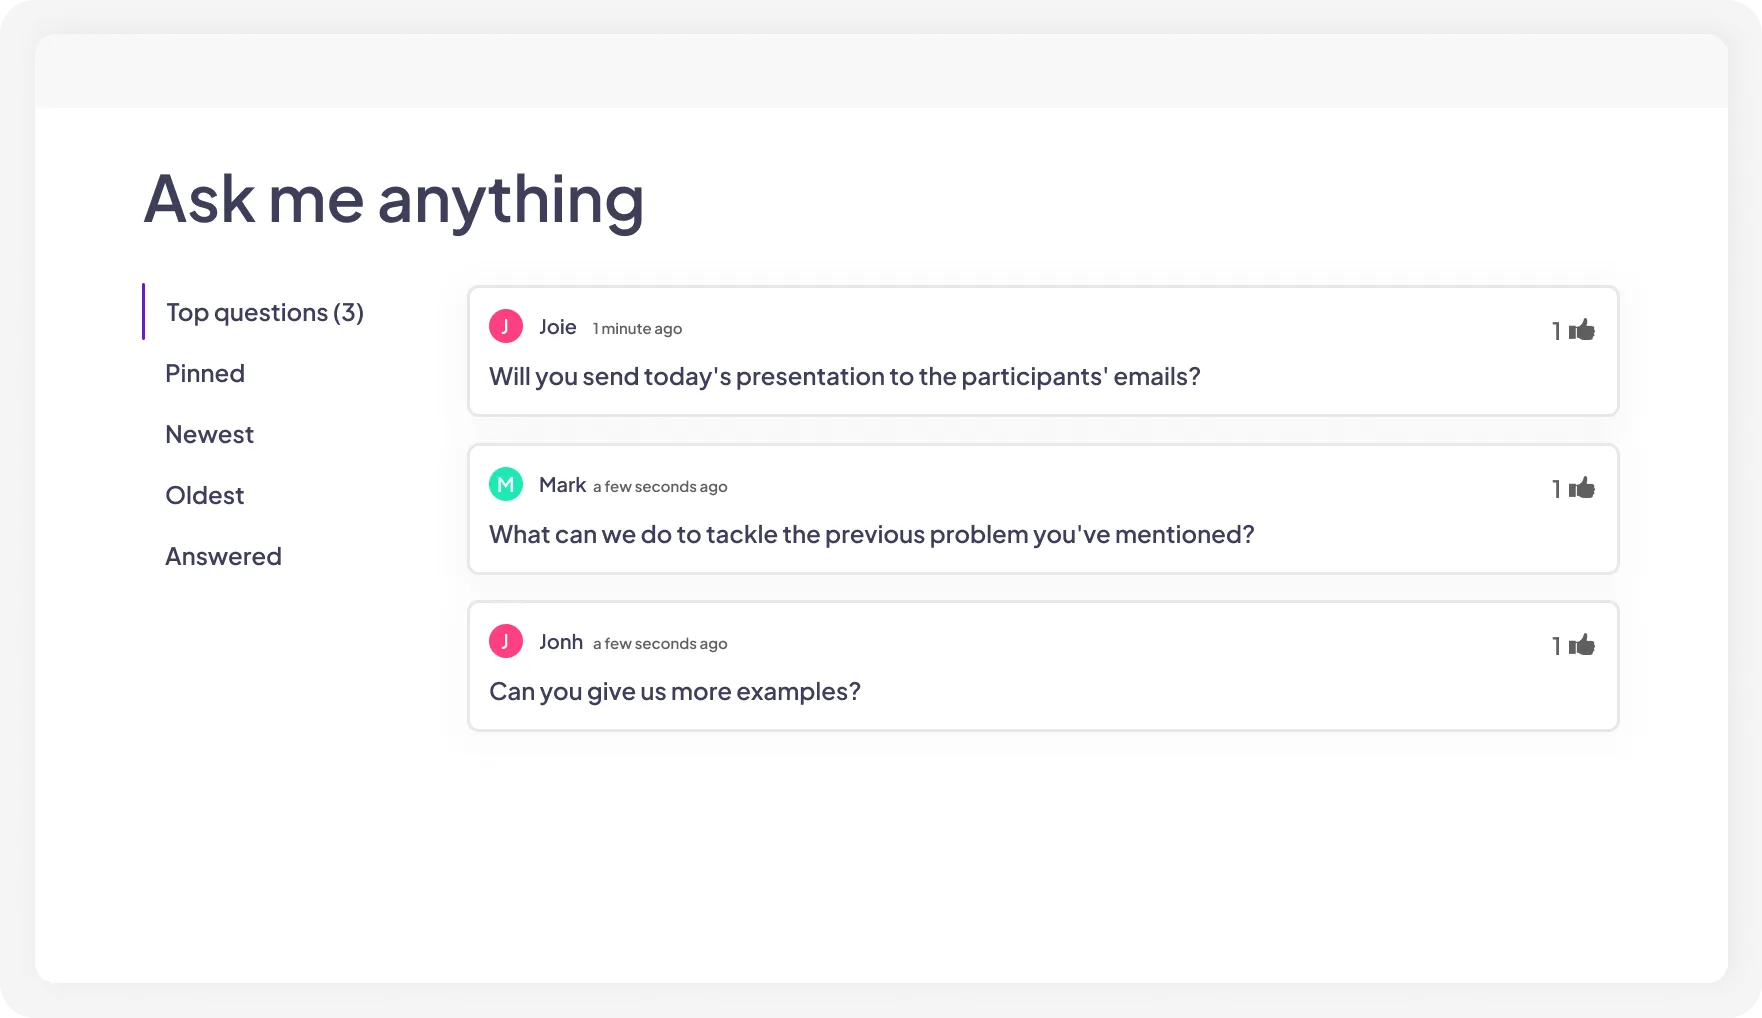Click Joie's pink avatar icon
Viewport: 1762px width, 1018px height.
(506, 325)
